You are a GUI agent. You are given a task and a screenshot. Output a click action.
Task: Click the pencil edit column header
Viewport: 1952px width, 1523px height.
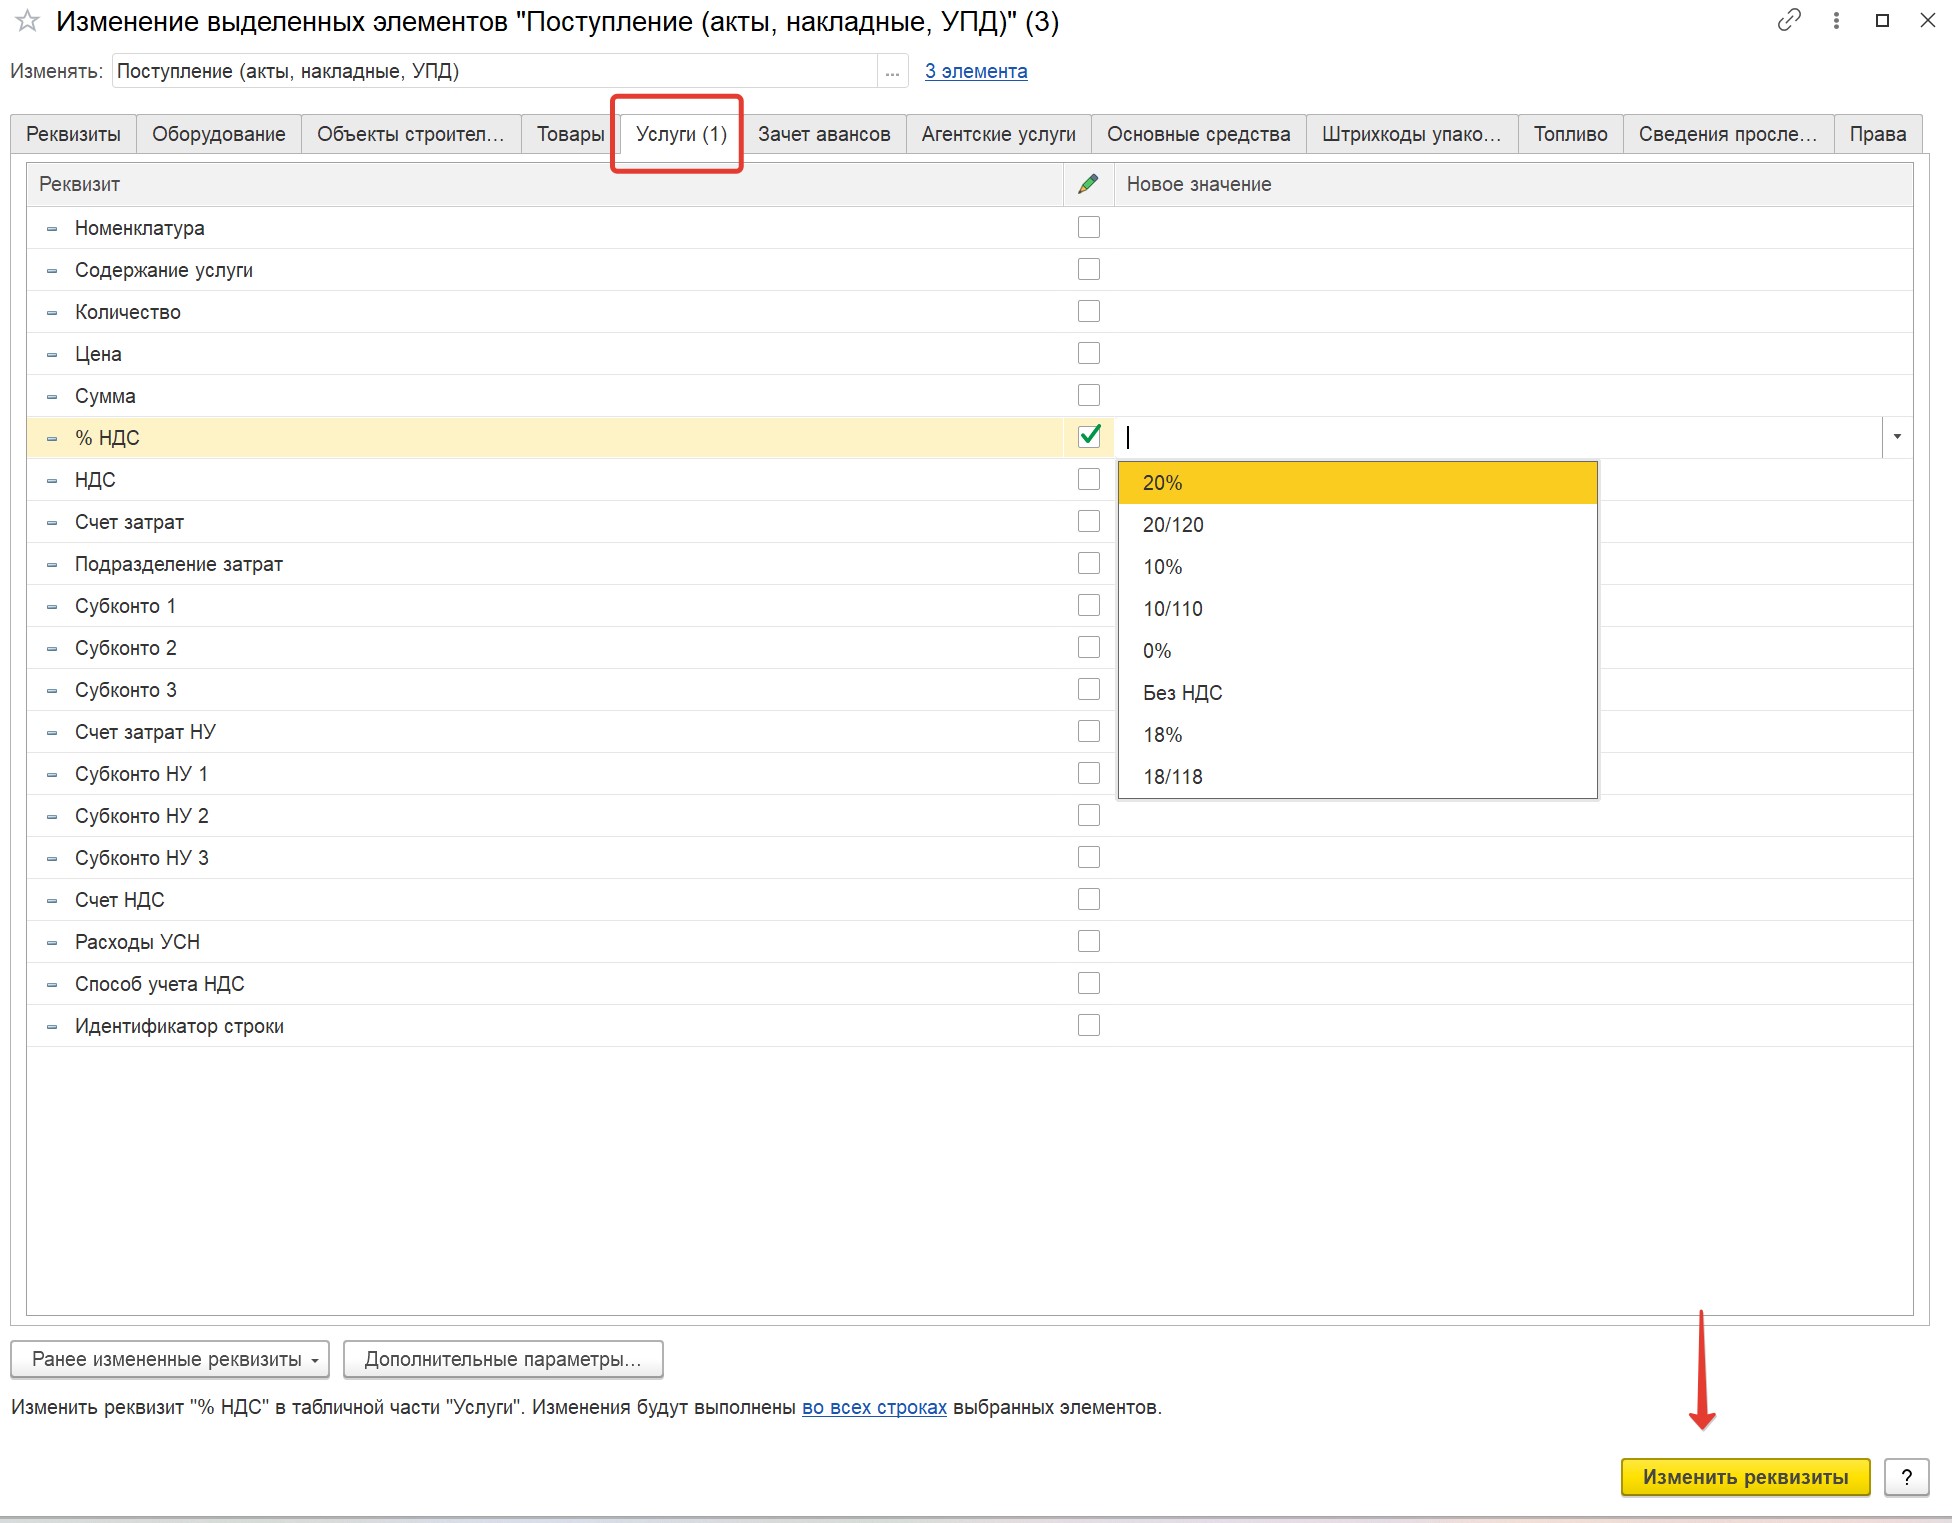coord(1089,184)
